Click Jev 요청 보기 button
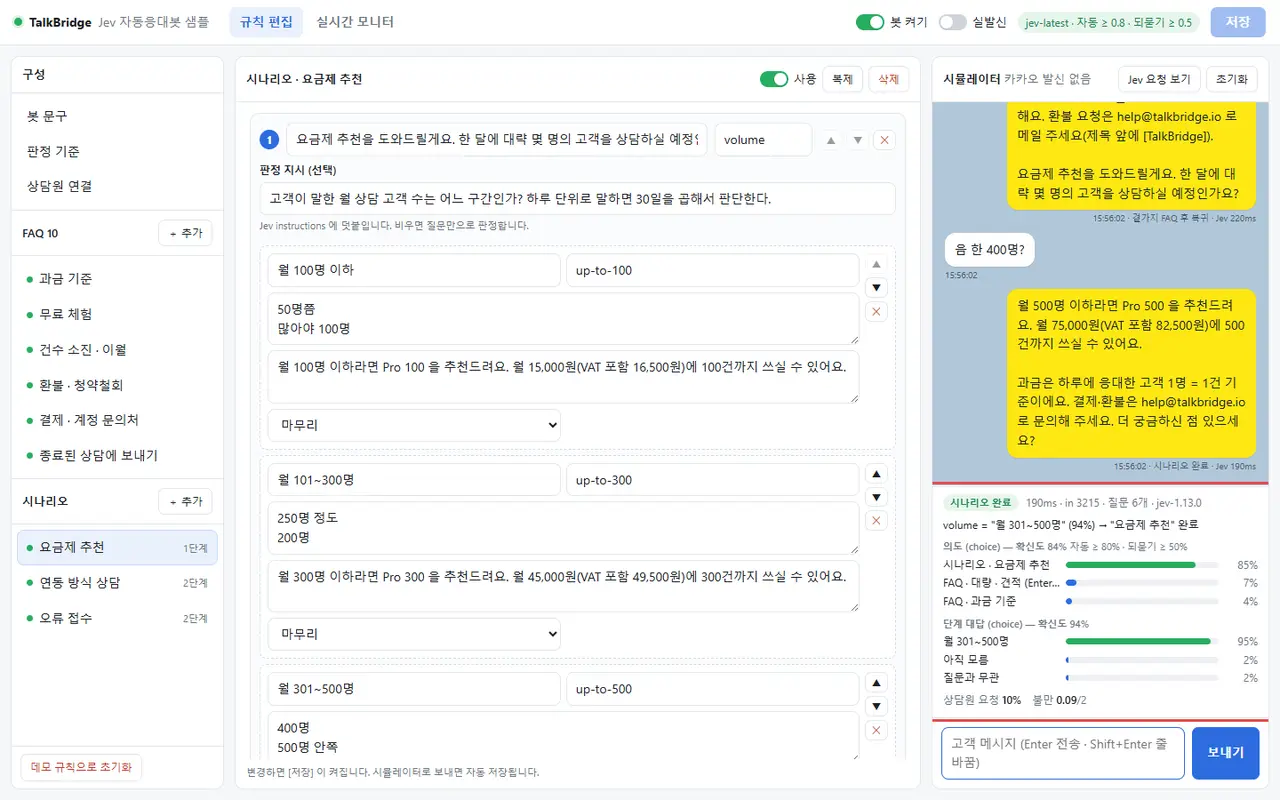The width and height of the screenshot is (1280, 800). tap(1159, 79)
